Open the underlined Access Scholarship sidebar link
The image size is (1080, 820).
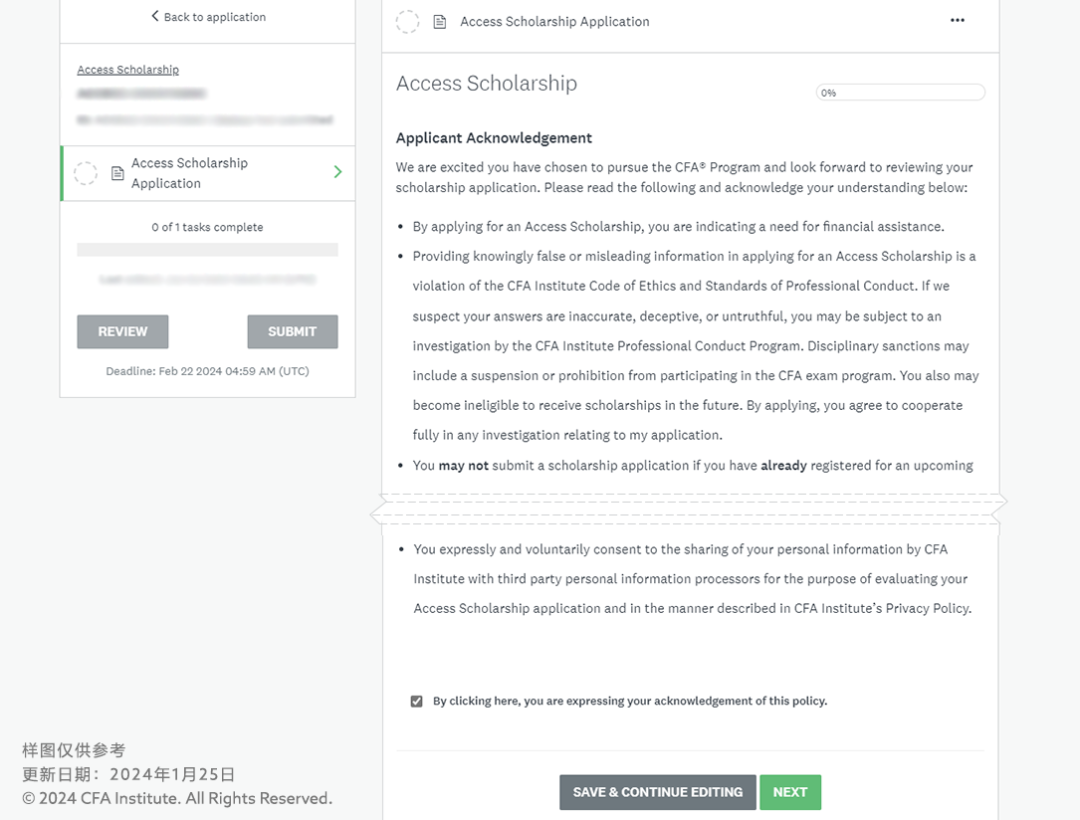tap(128, 70)
